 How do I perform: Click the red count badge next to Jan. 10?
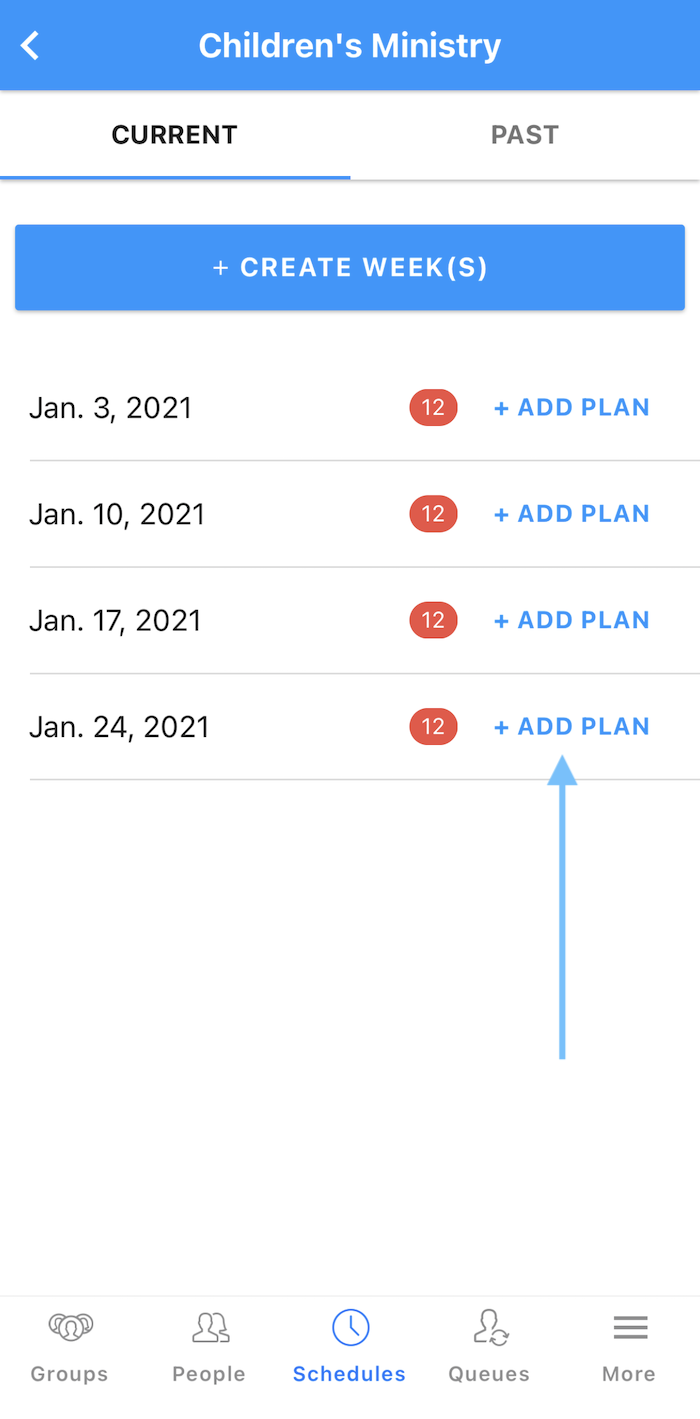point(433,513)
